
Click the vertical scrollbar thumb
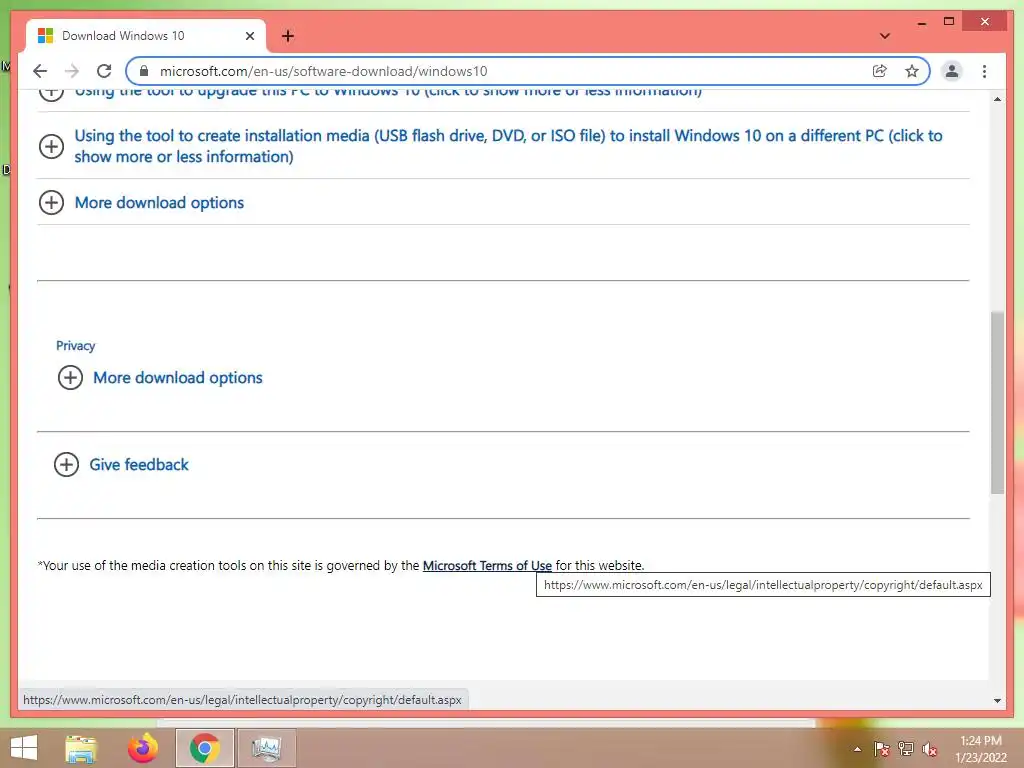tap(997, 403)
